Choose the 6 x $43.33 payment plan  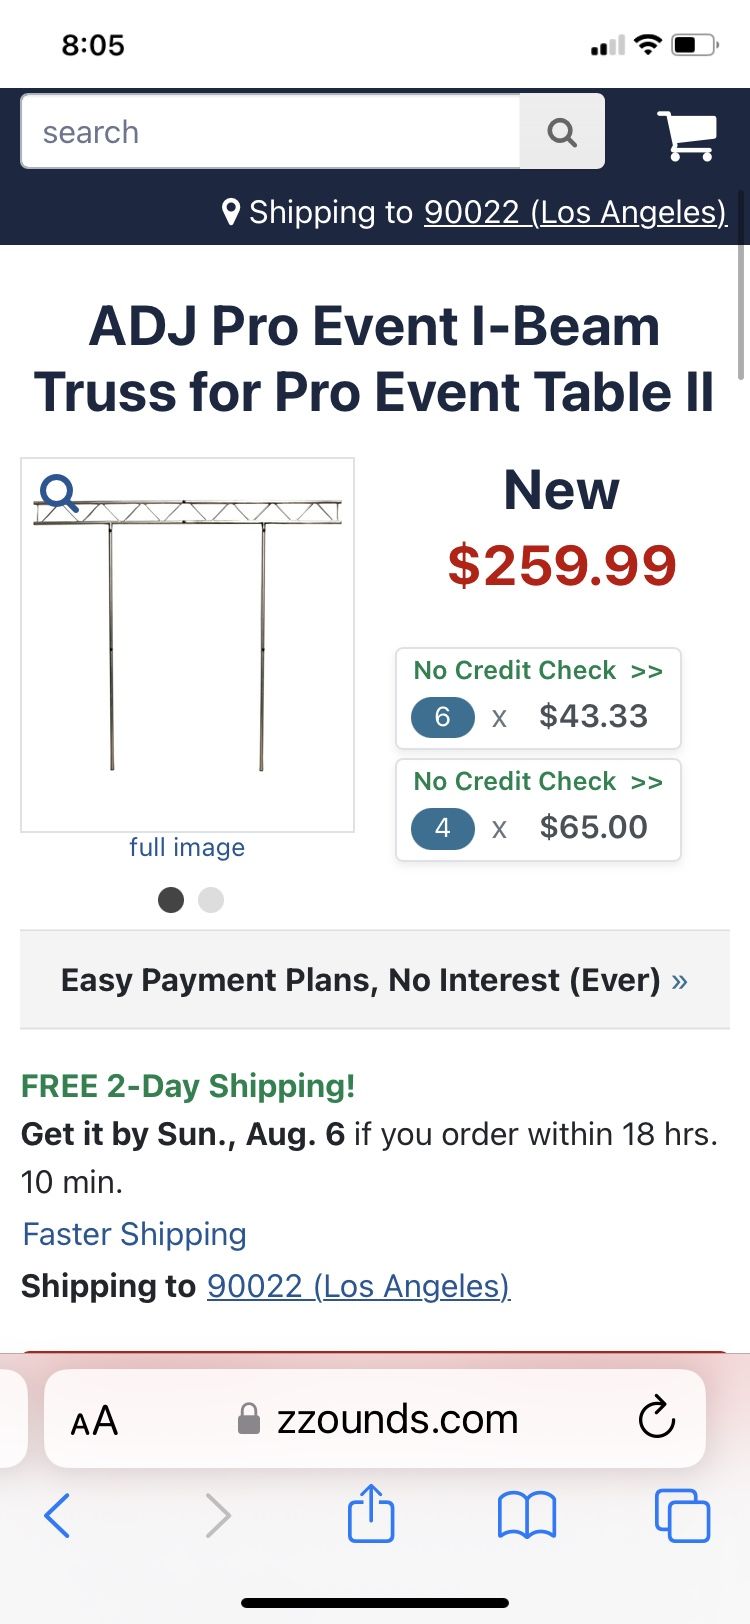(x=538, y=699)
